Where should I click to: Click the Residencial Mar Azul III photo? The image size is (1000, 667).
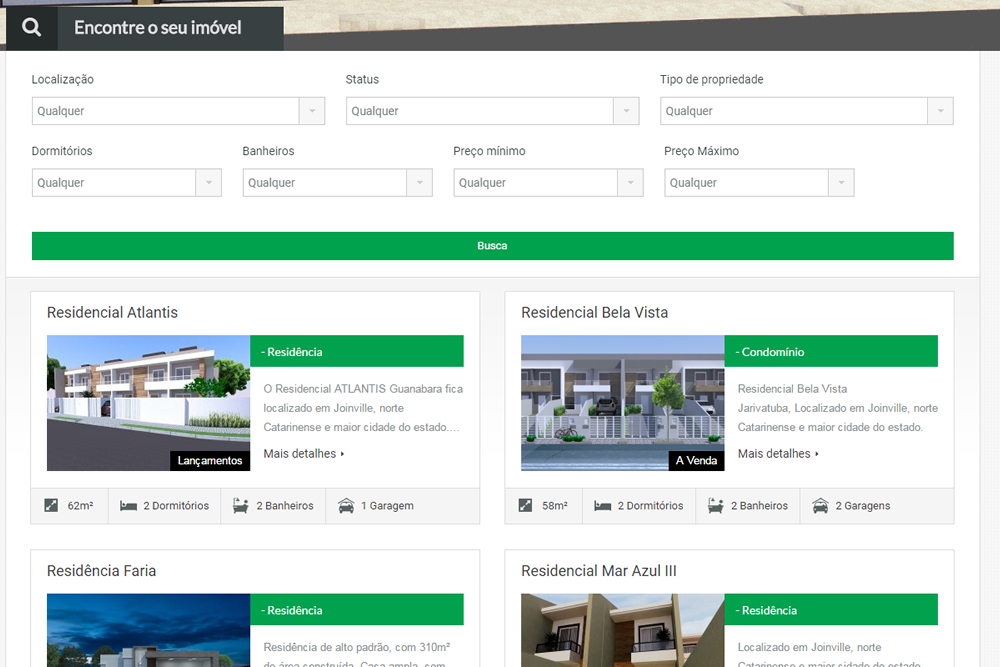point(622,630)
